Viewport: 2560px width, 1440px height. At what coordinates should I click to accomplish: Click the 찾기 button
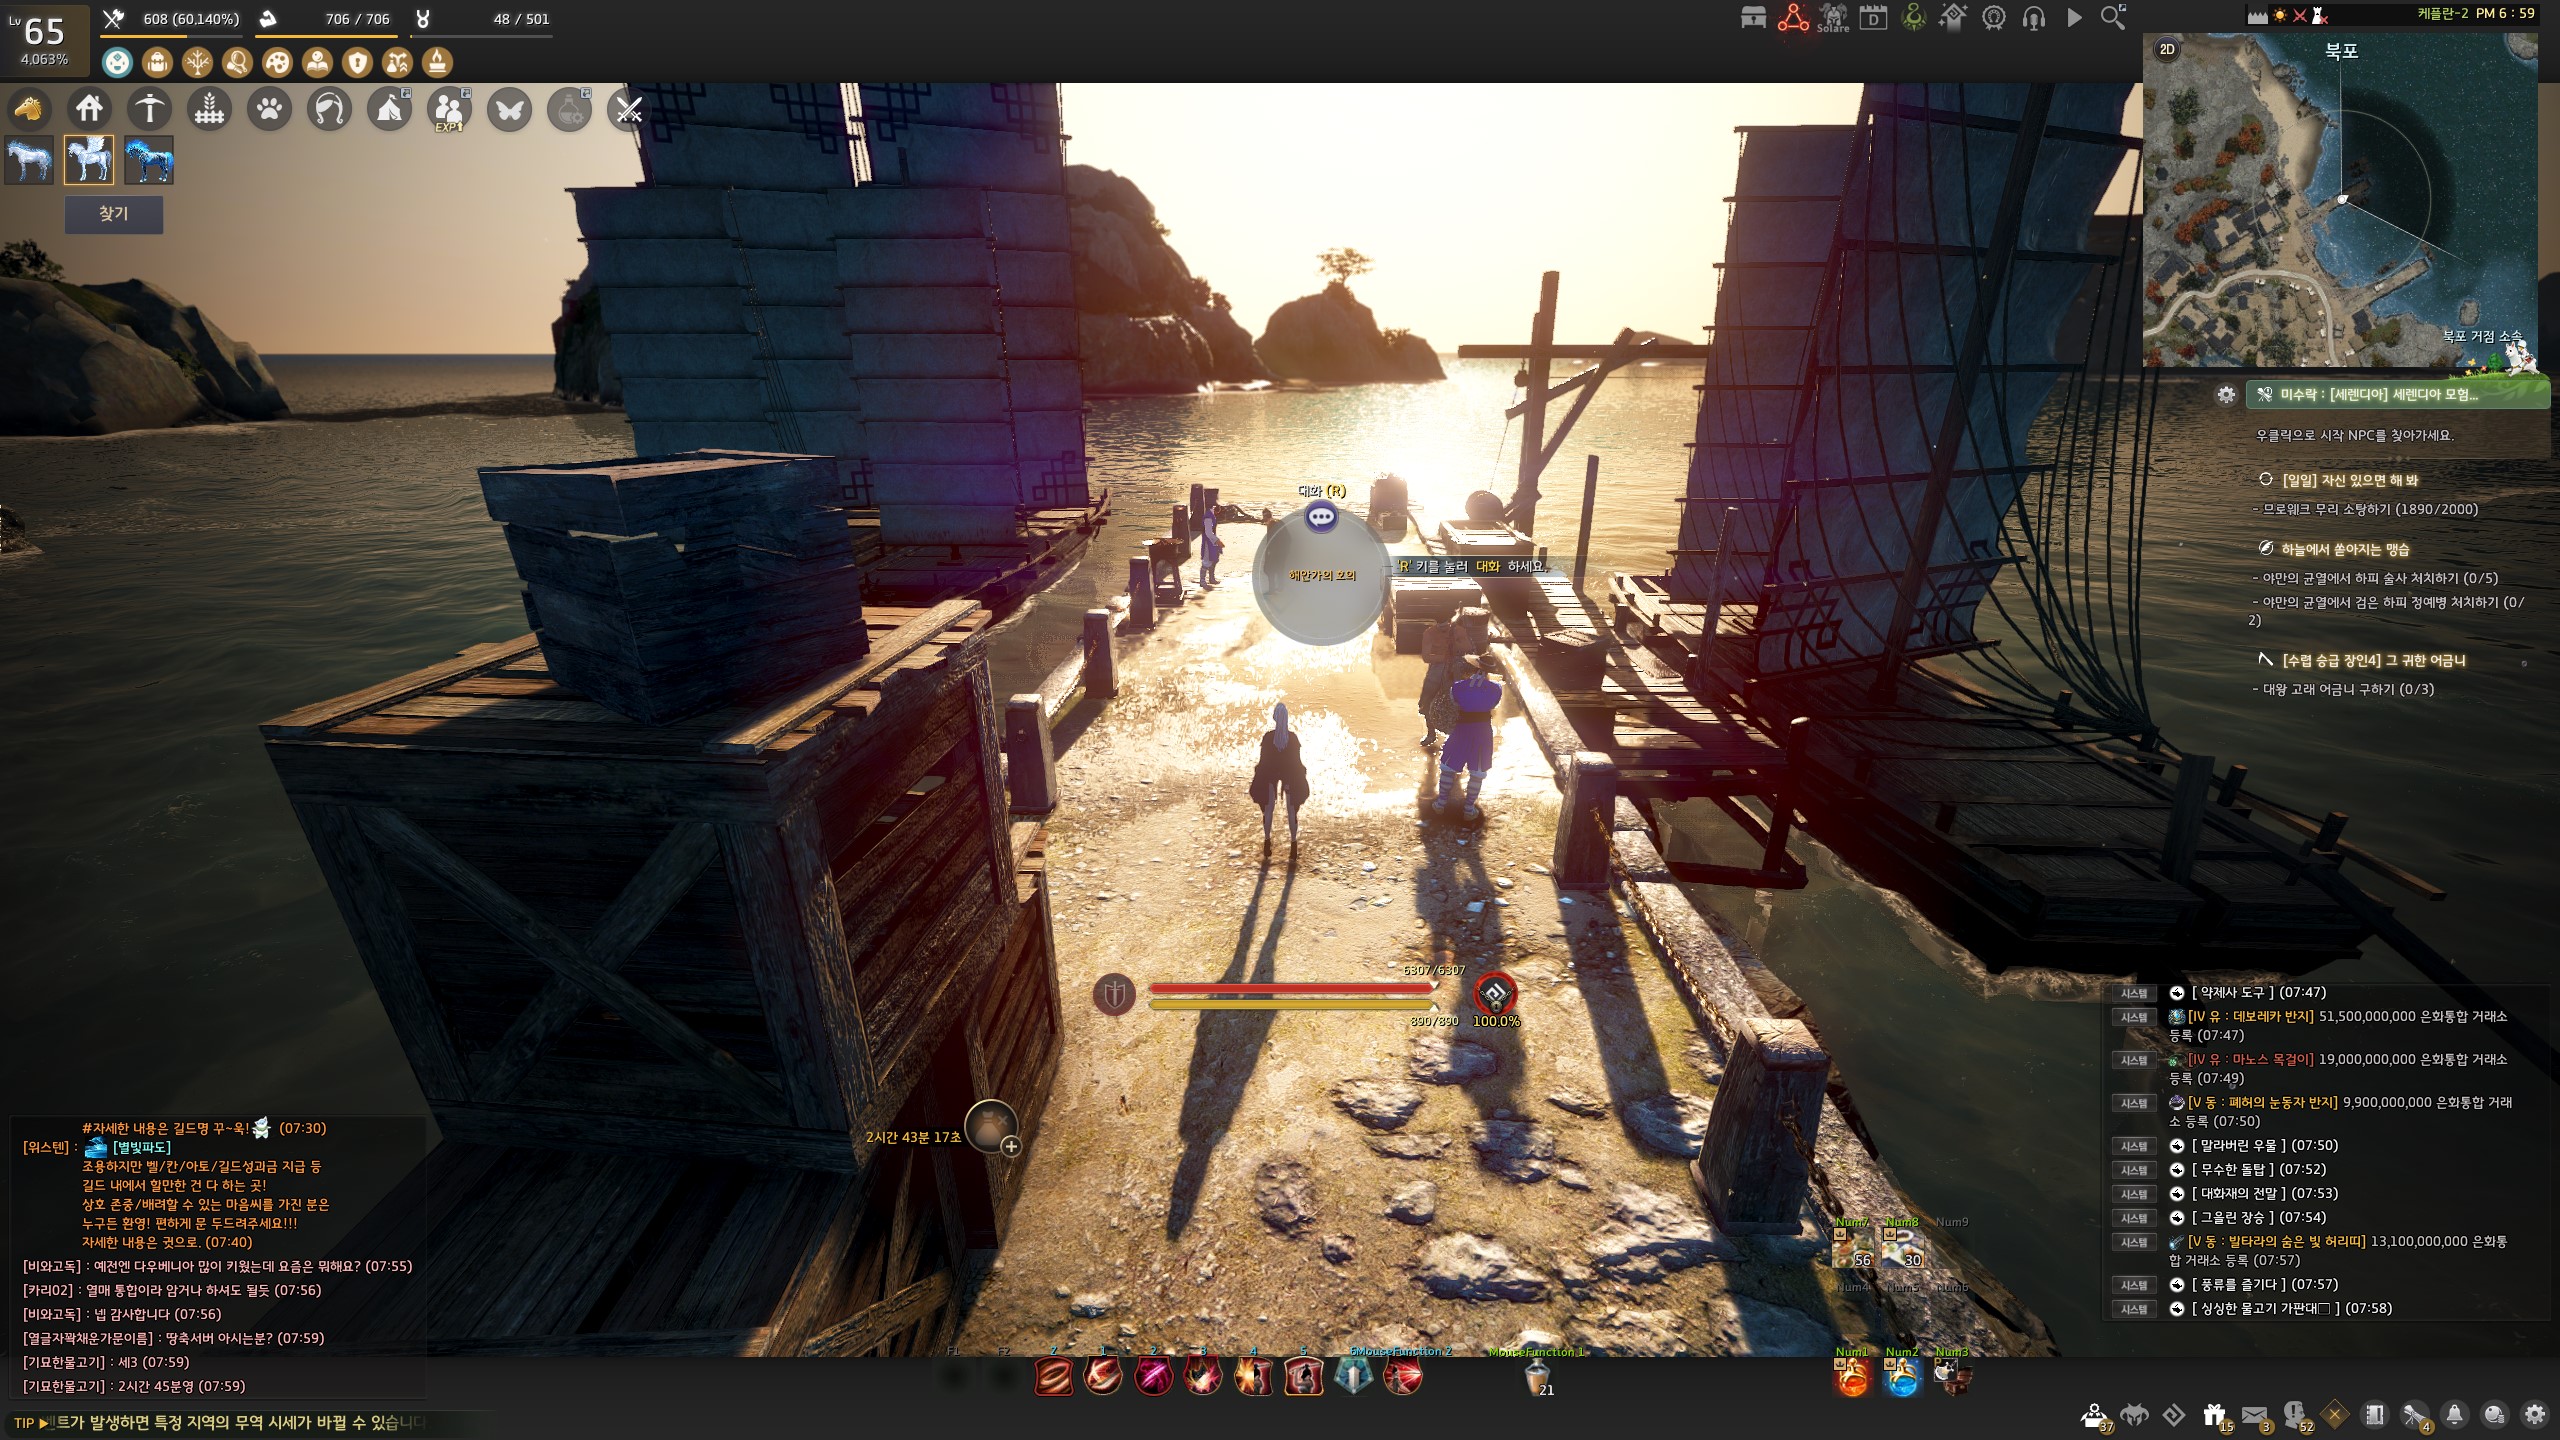[x=114, y=214]
